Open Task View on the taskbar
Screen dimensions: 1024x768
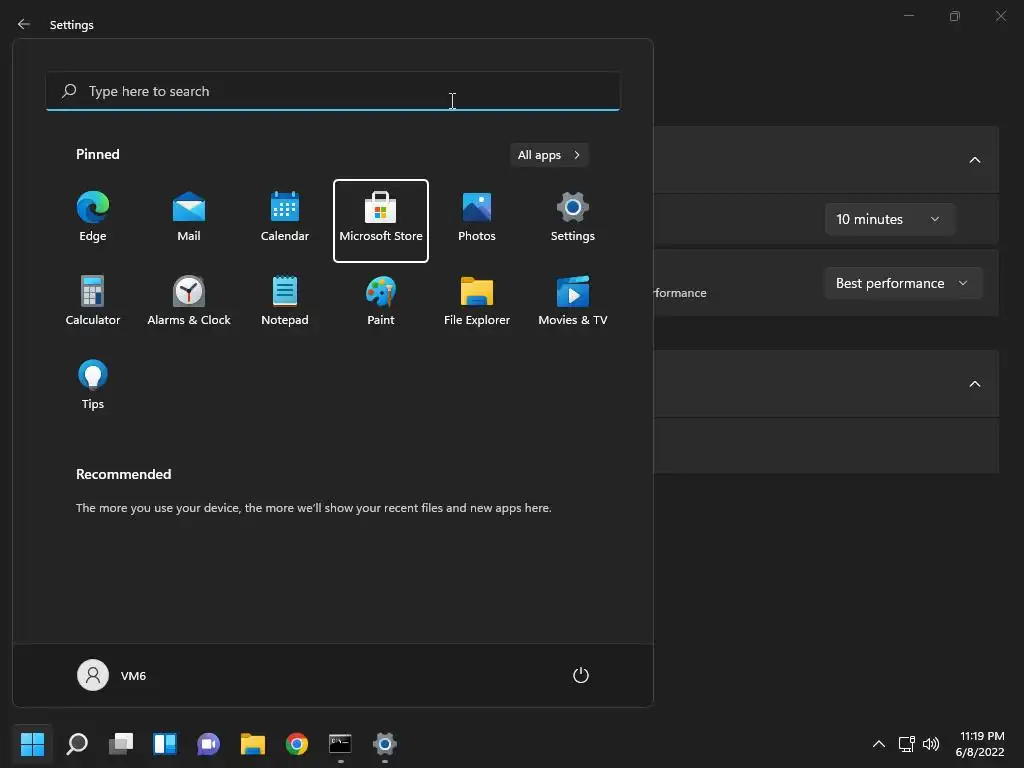pos(121,744)
